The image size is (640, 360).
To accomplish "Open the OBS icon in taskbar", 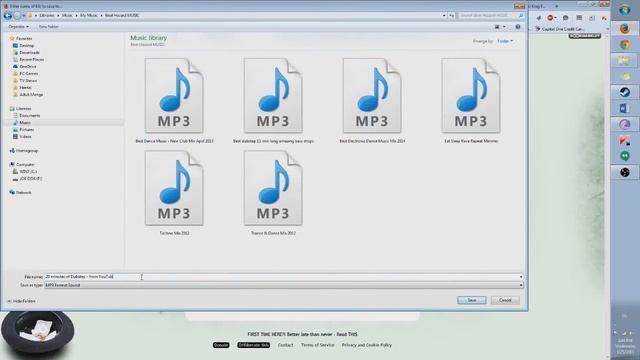I will click(624, 172).
